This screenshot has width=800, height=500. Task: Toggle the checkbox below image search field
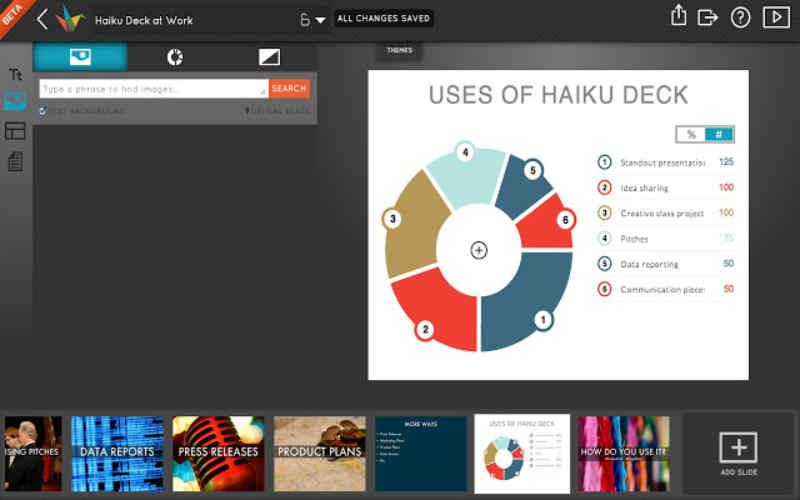(x=42, y=111)
